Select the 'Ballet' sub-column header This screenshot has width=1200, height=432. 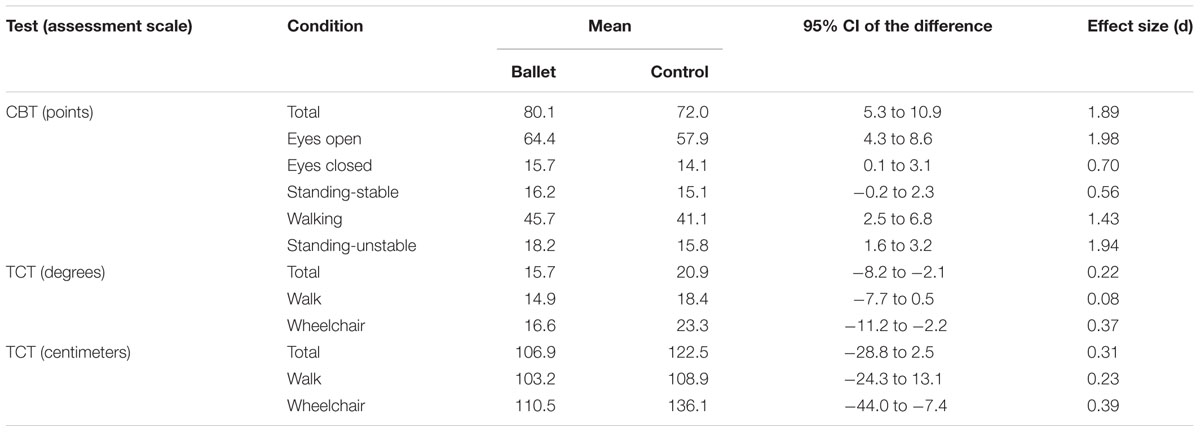[x=532, y=72]
